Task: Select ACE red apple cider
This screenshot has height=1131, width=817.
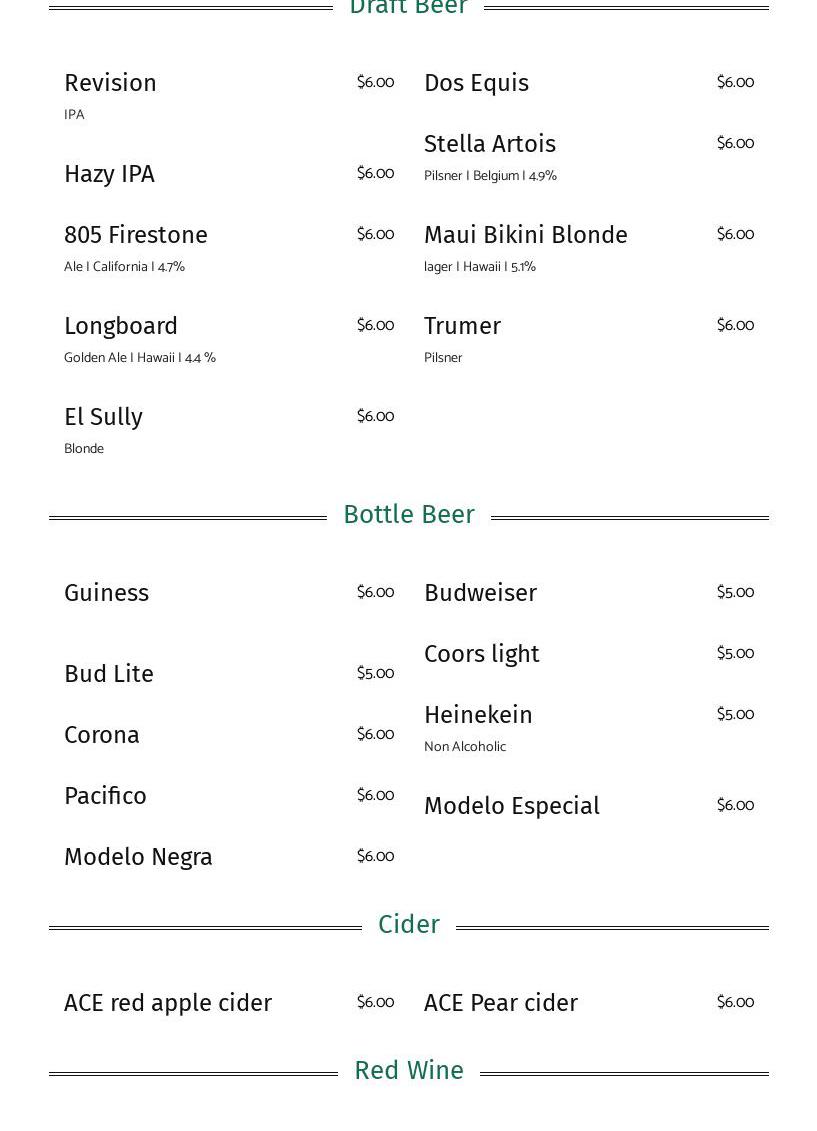Action: [168, 1003]
